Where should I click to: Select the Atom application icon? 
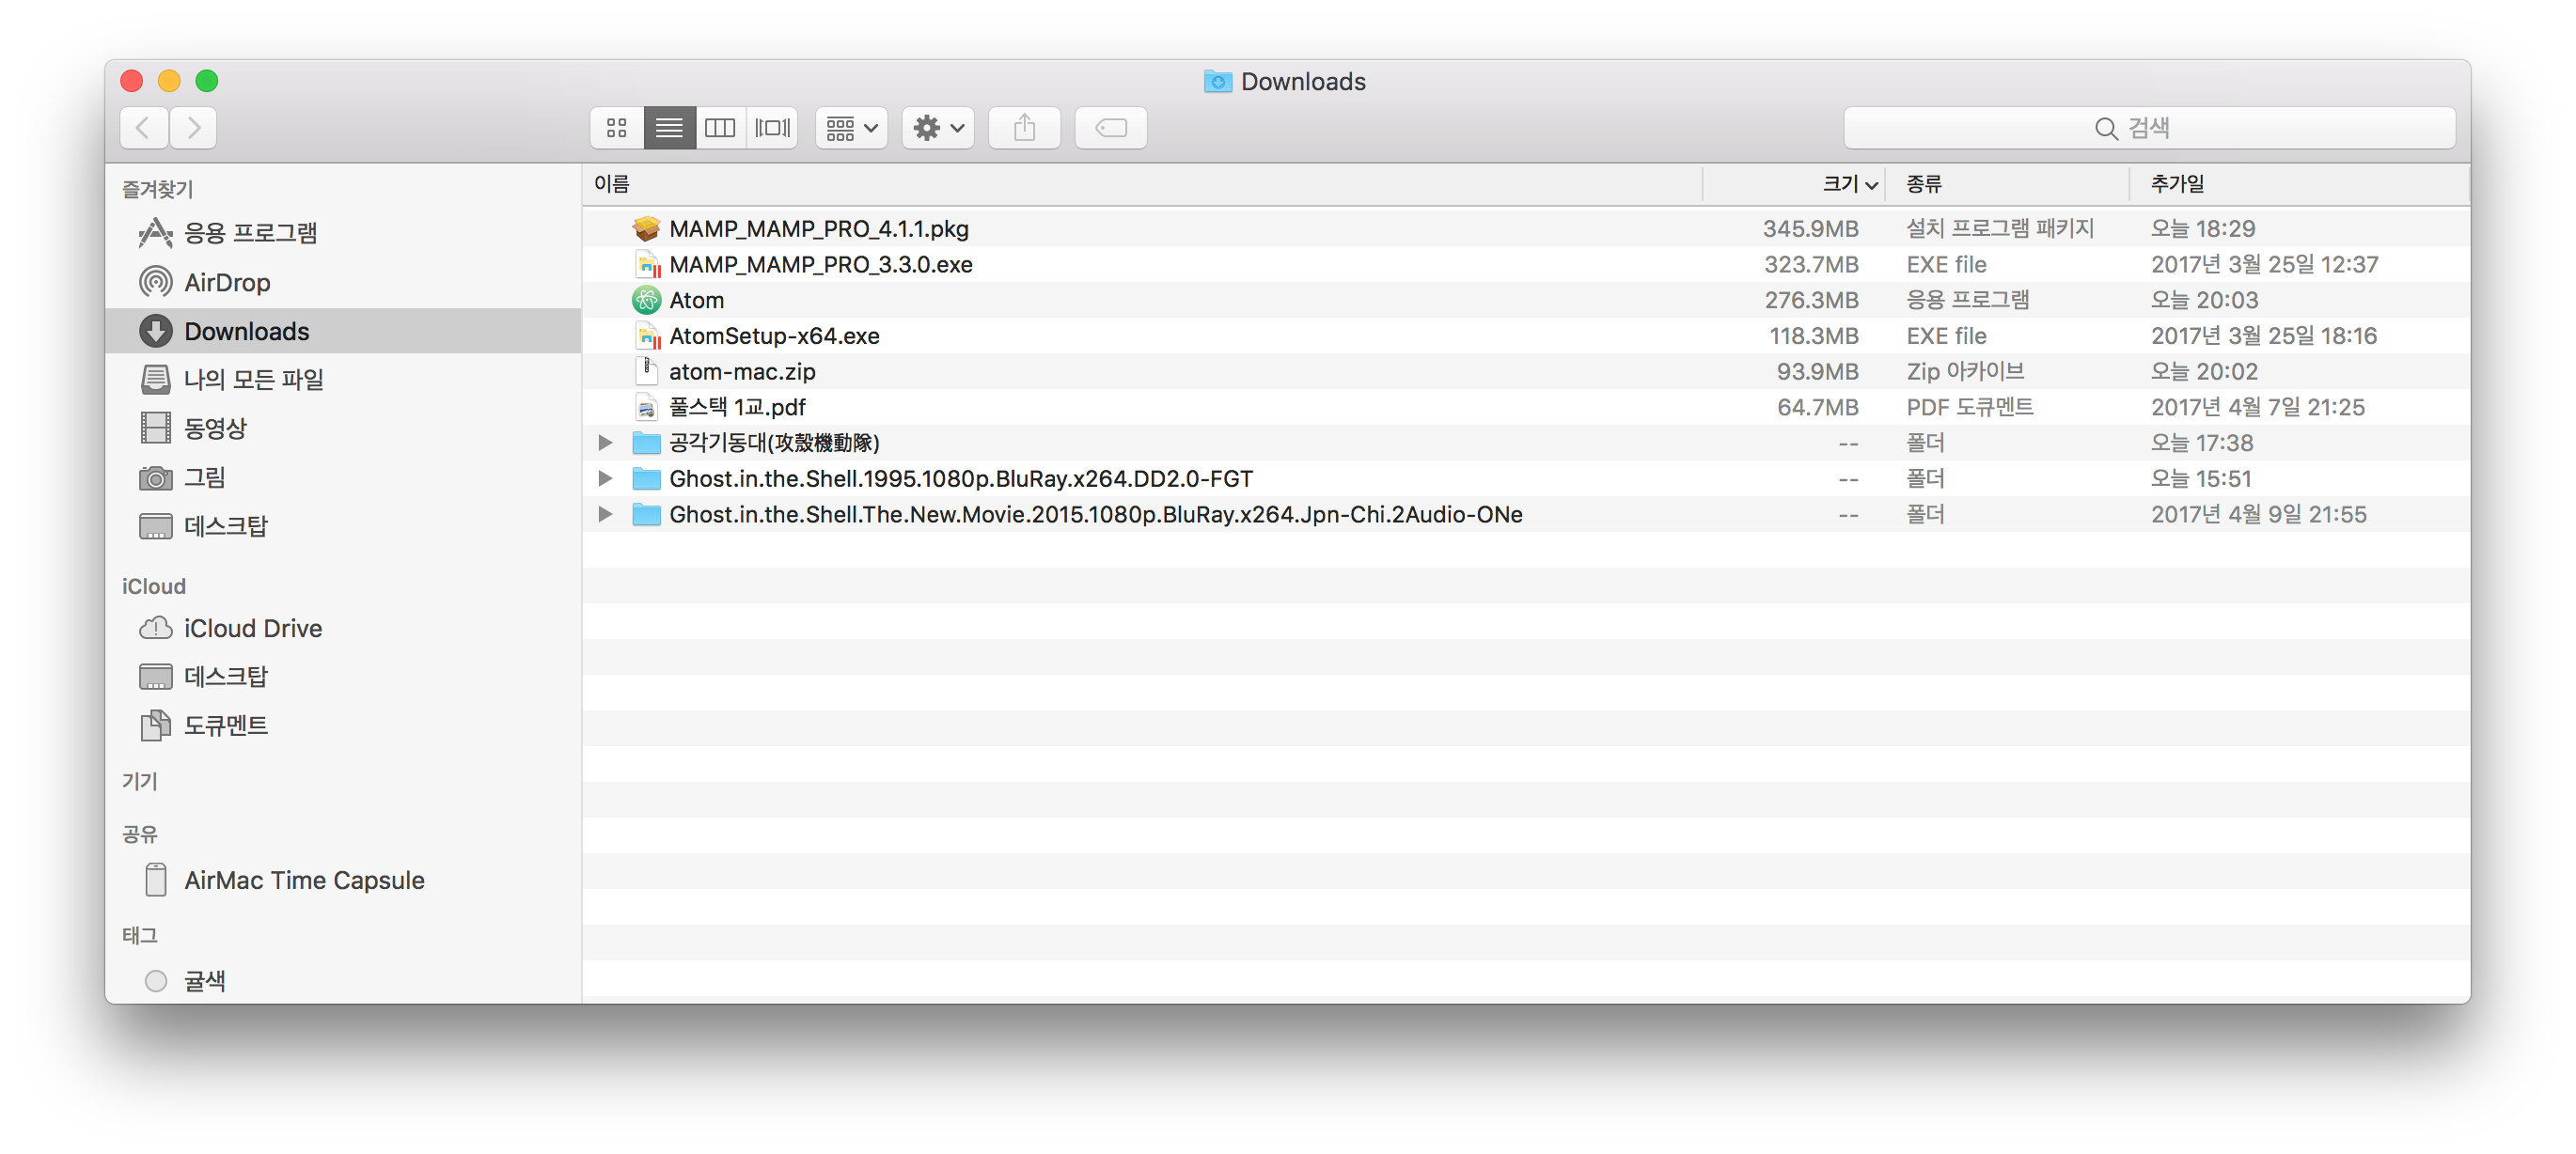coord(646,300)
